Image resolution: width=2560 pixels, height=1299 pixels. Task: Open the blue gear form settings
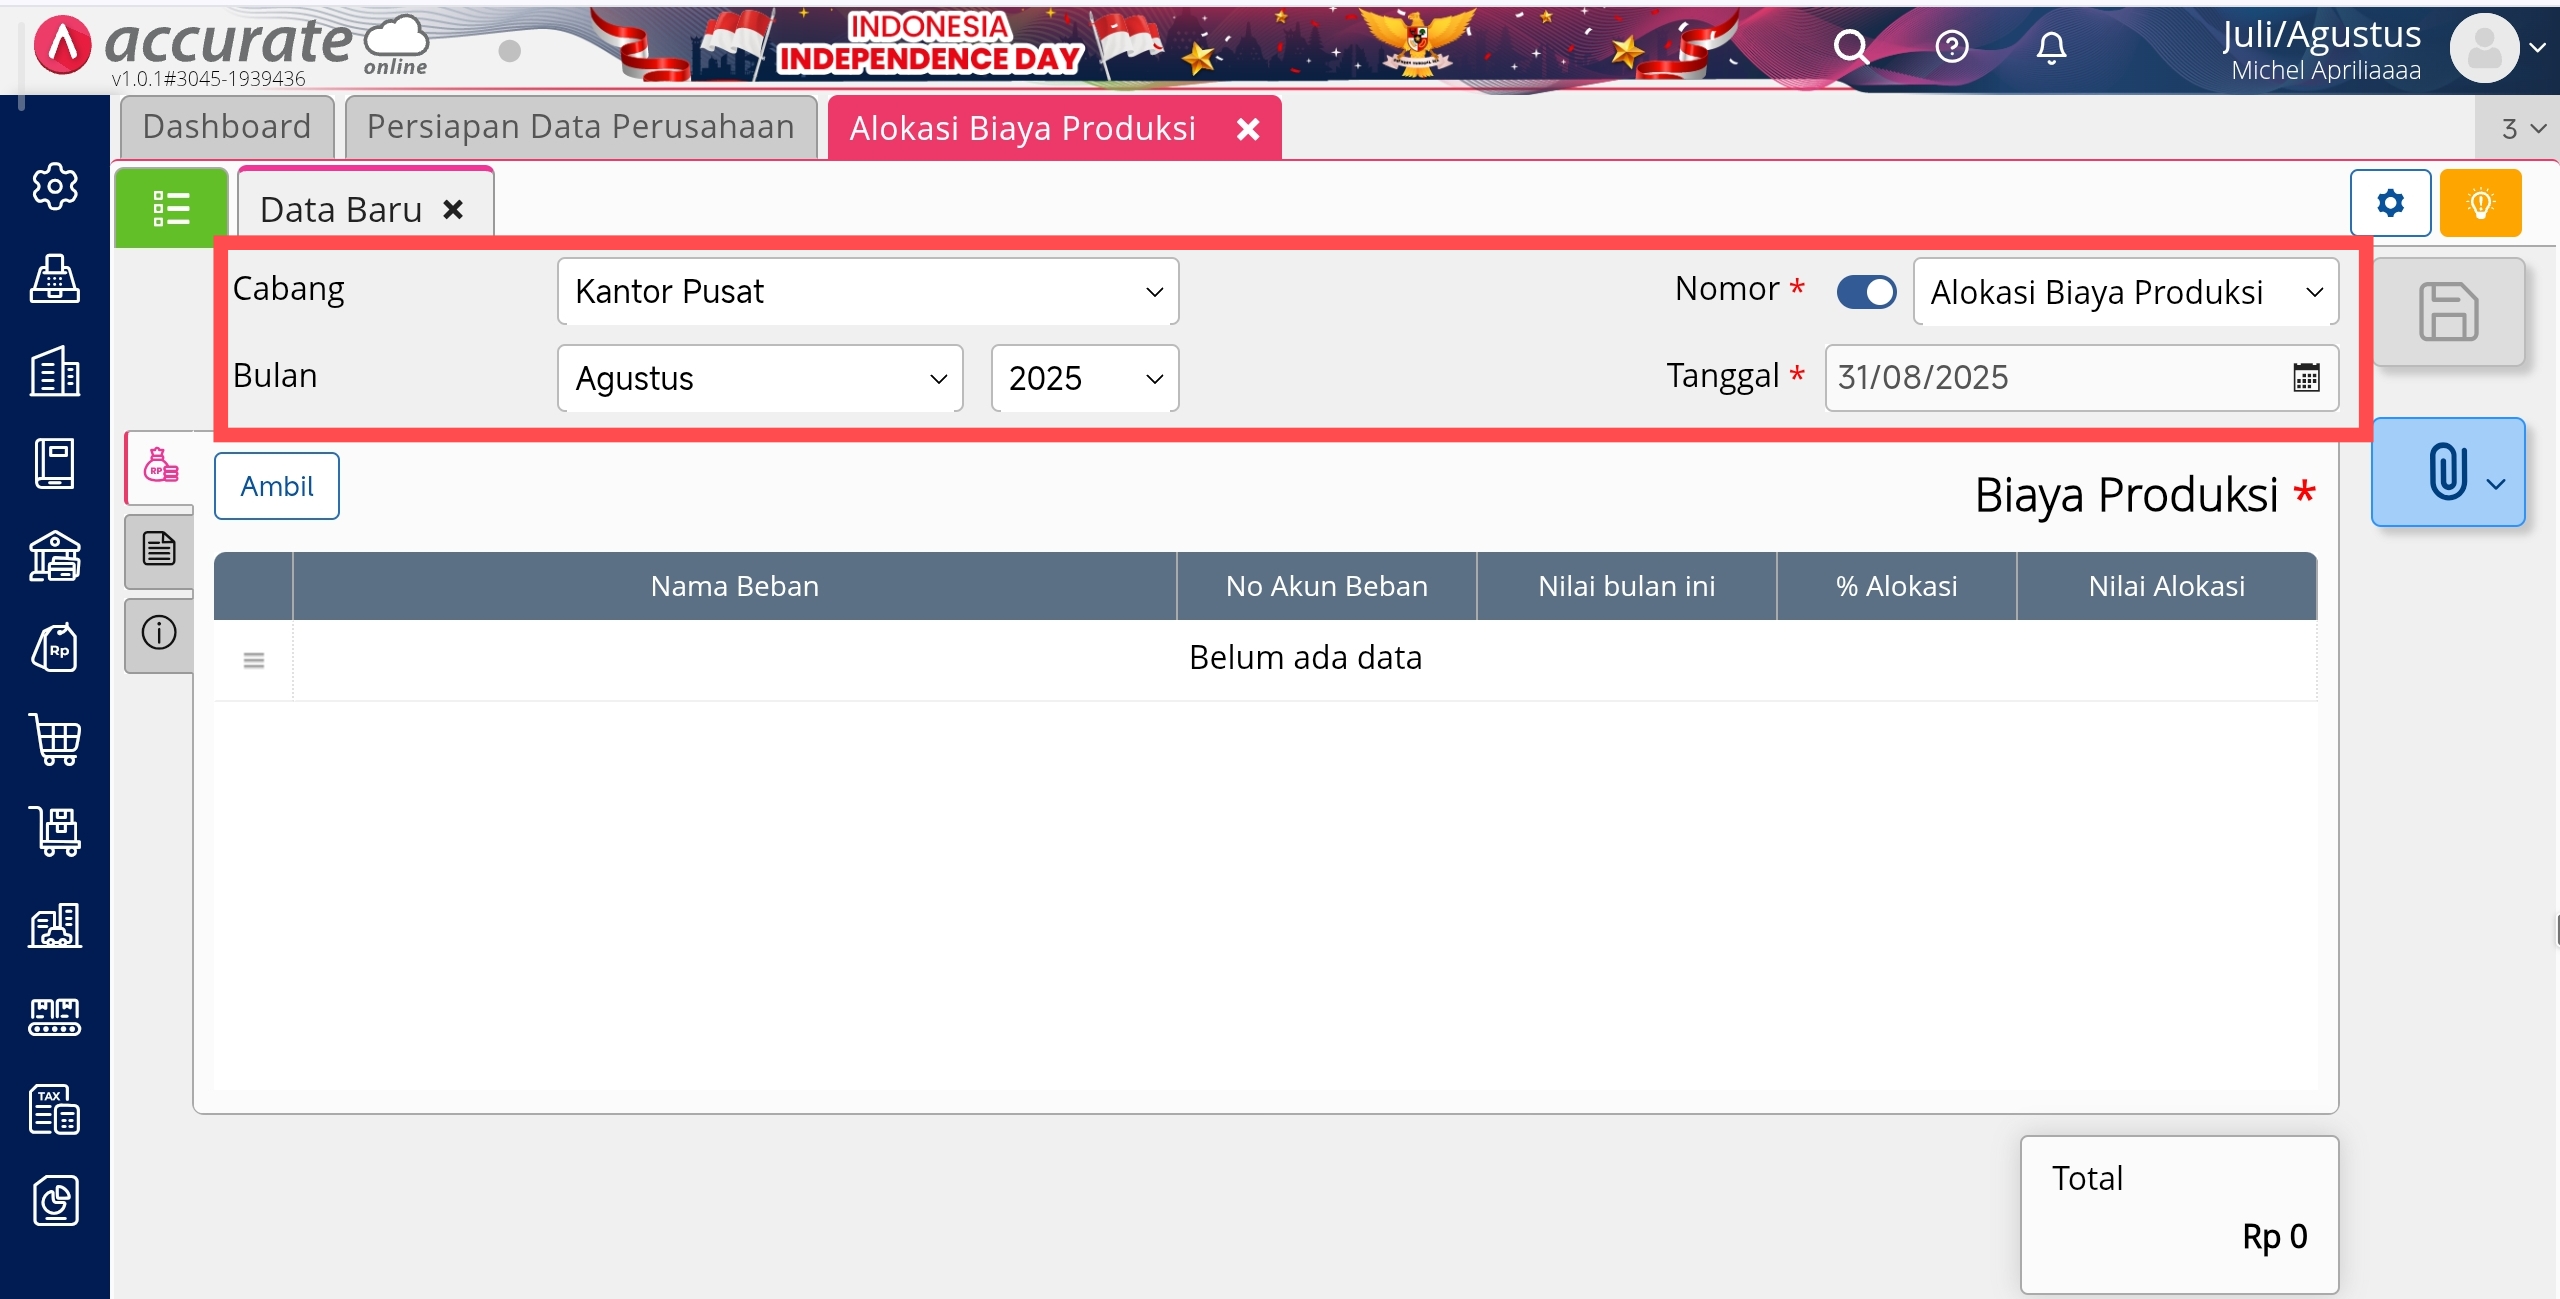(2390, 203)
